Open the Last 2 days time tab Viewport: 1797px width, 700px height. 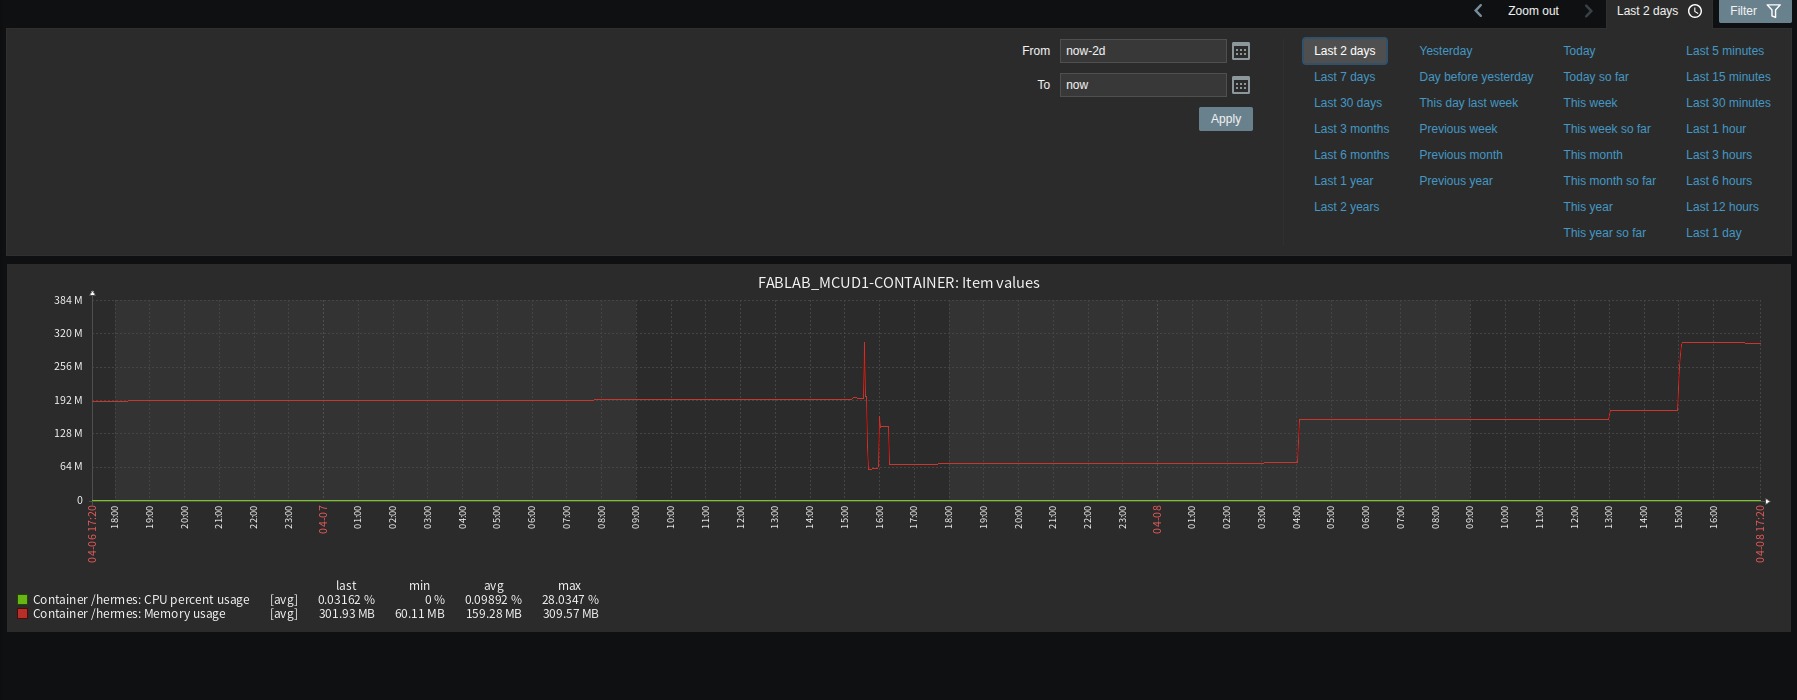coord(1647,11)
